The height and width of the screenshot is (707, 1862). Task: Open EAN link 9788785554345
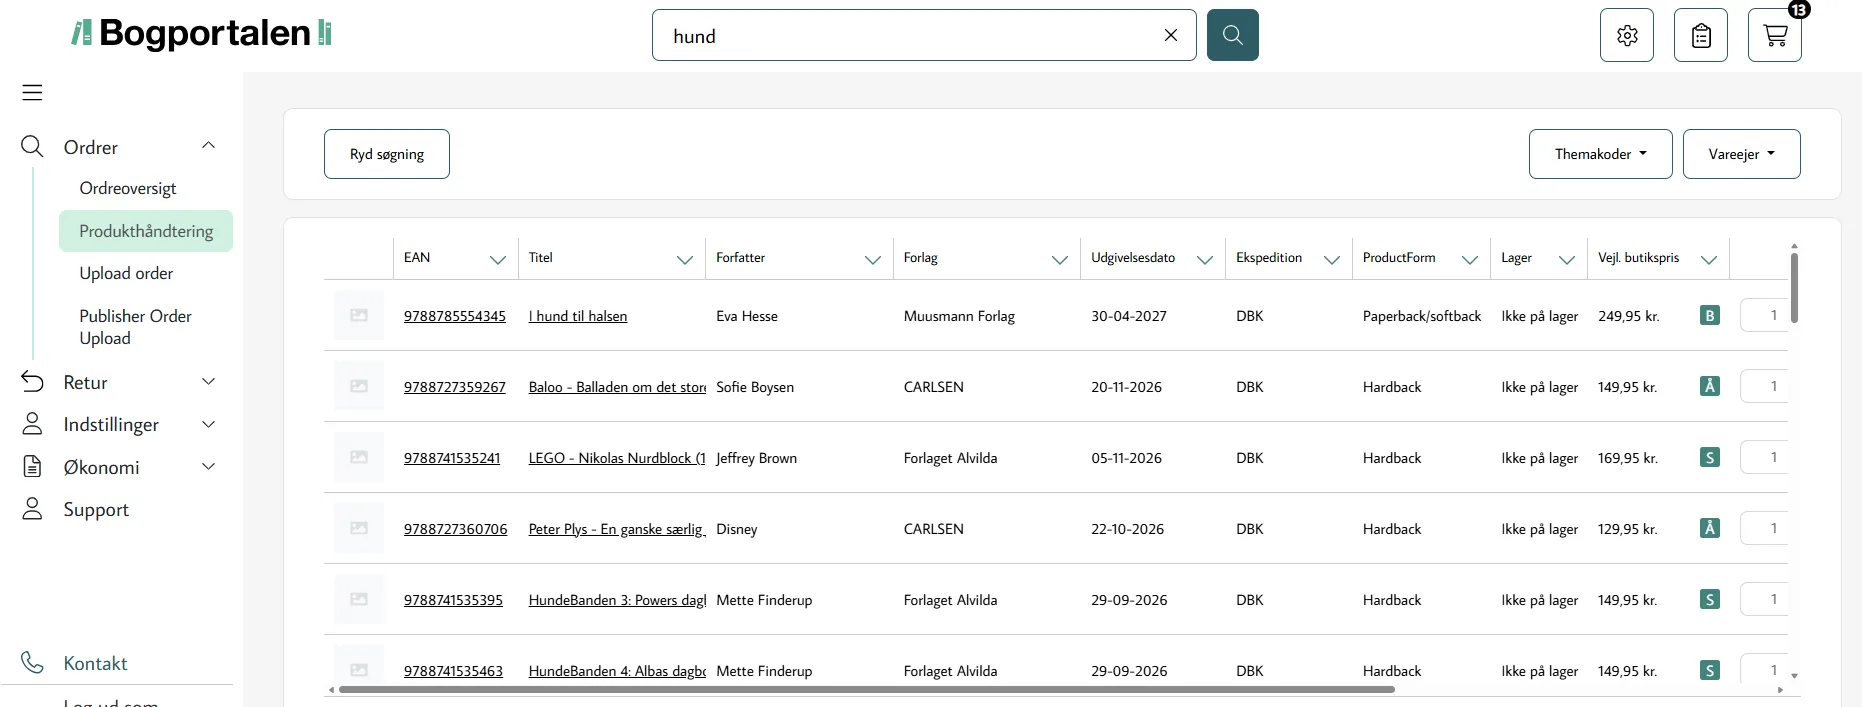(x=455, y=316)
